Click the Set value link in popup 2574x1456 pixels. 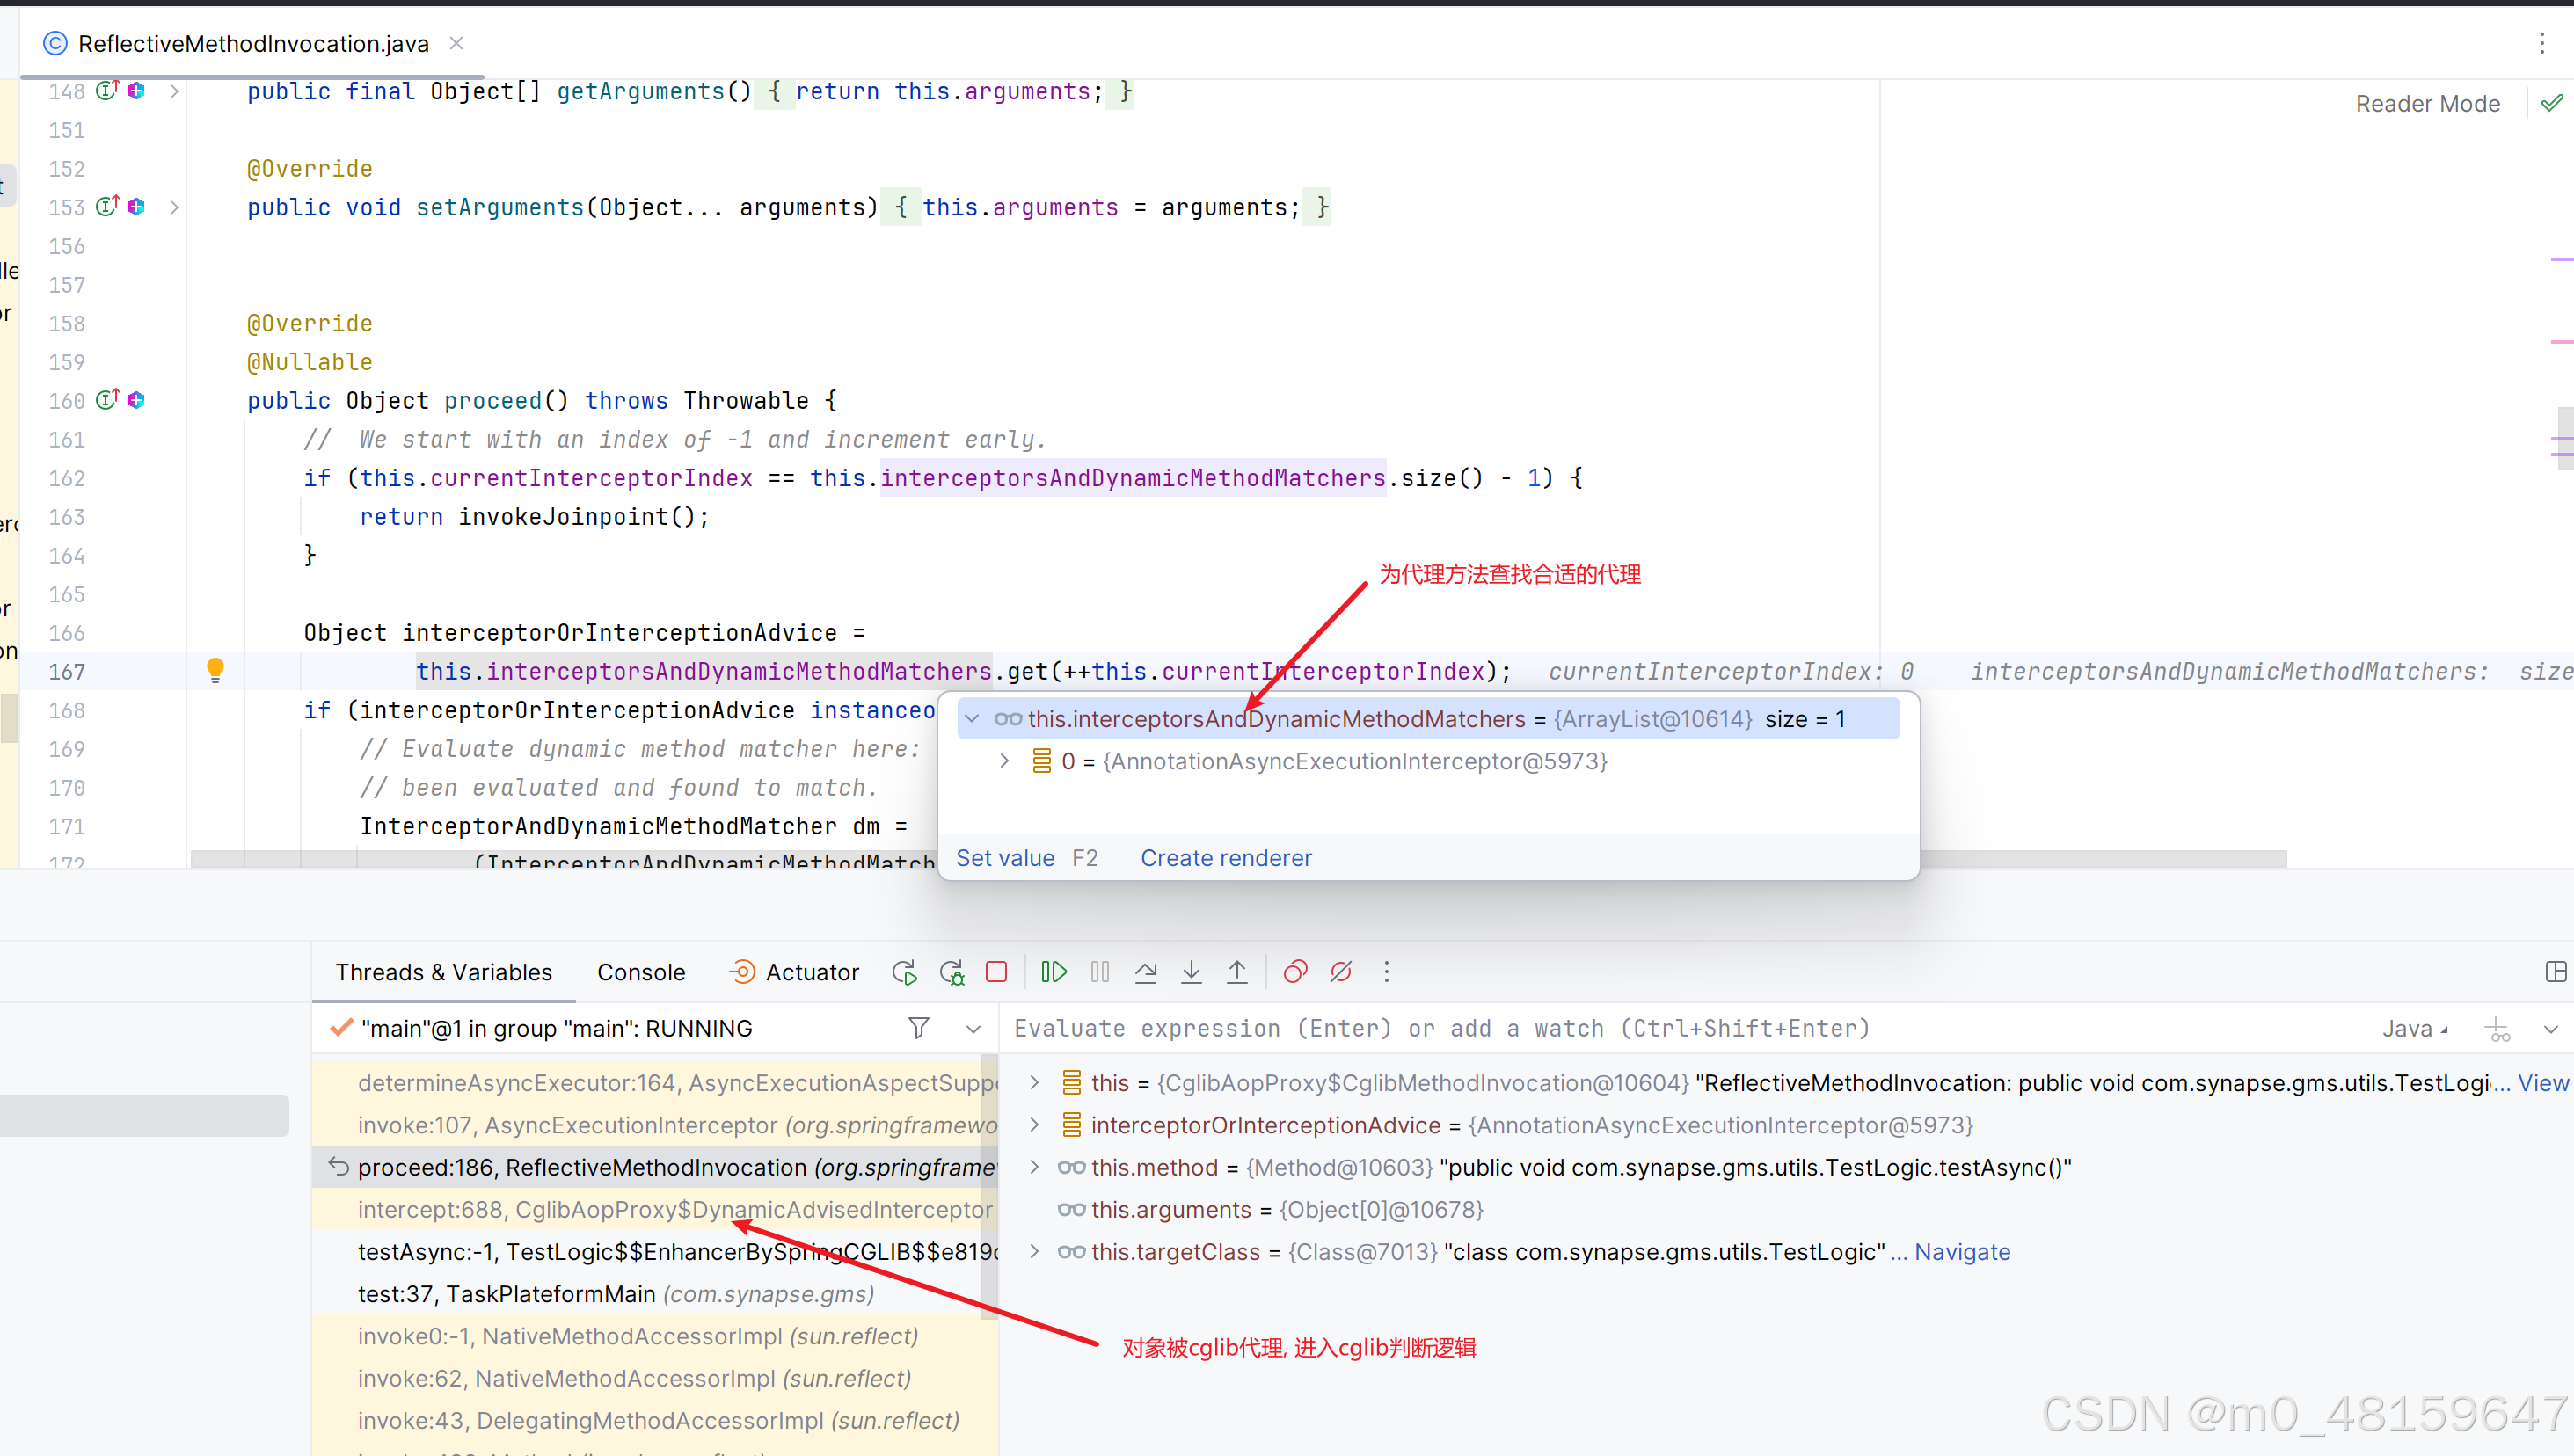coord(1005,858)
